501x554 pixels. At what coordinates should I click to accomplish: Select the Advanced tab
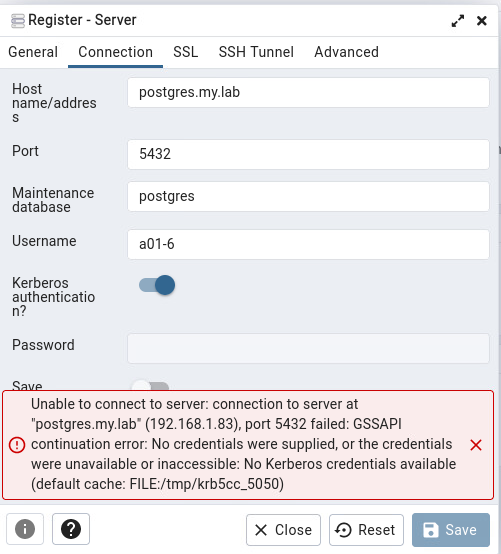pyautogui.click(x=346, y=52)
